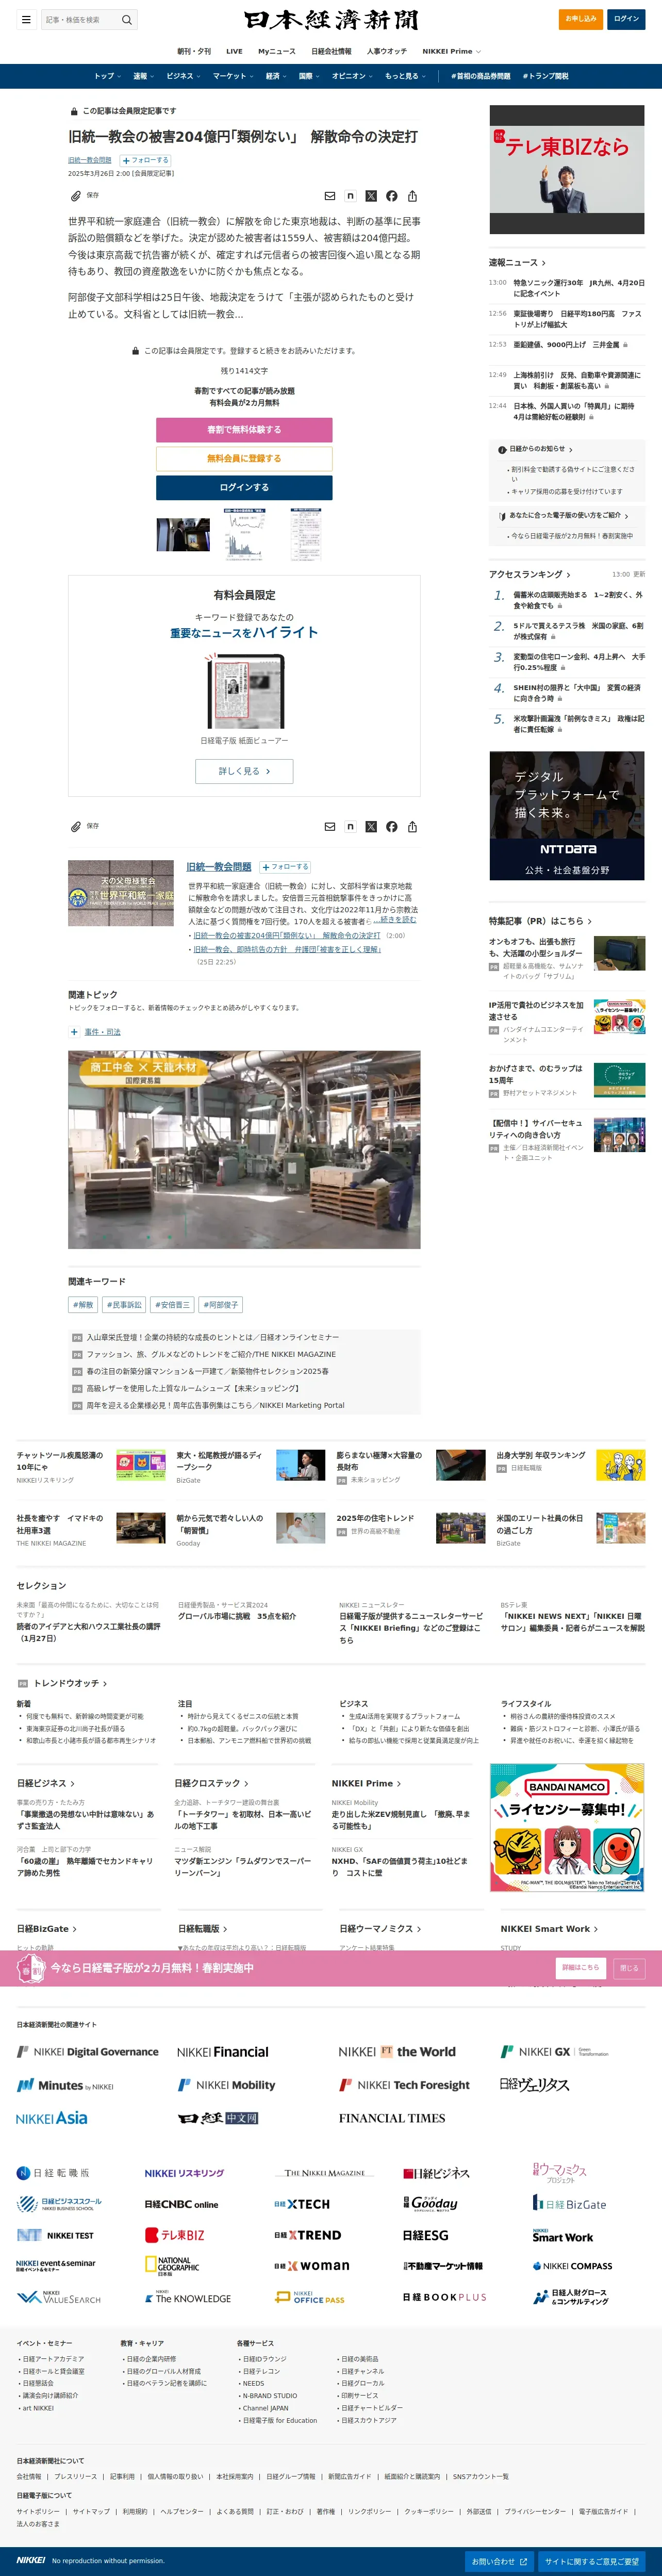Click 詳細はこちら on the pink banner
The image size is (662, 2576).
coord(580,1968)
